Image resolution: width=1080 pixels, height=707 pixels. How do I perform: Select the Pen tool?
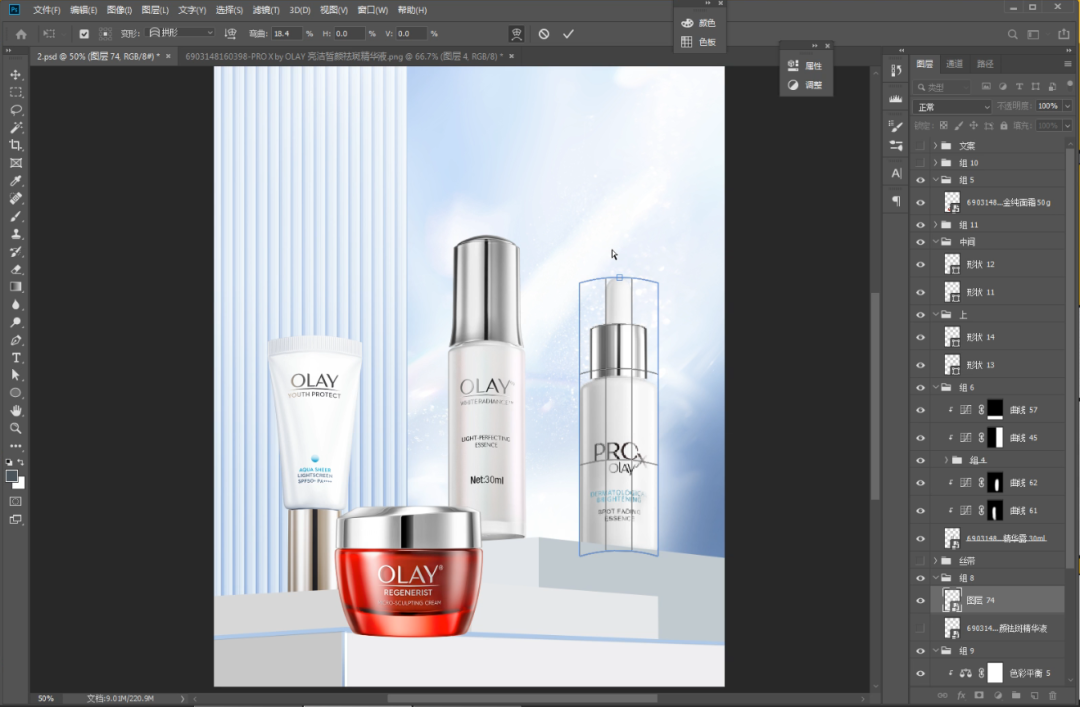pyautogui.click(x=15, y=340)
